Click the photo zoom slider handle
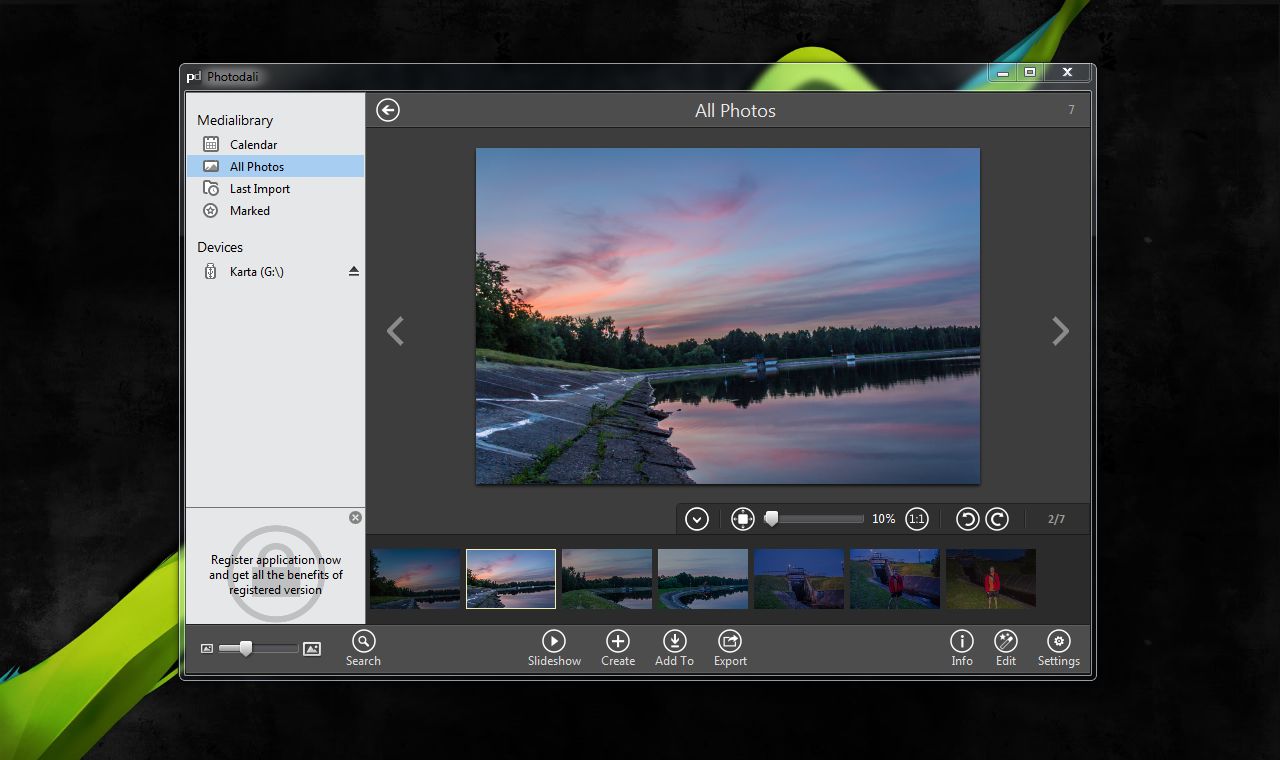Screen dimensions: 1280x760 click(771, 518)
